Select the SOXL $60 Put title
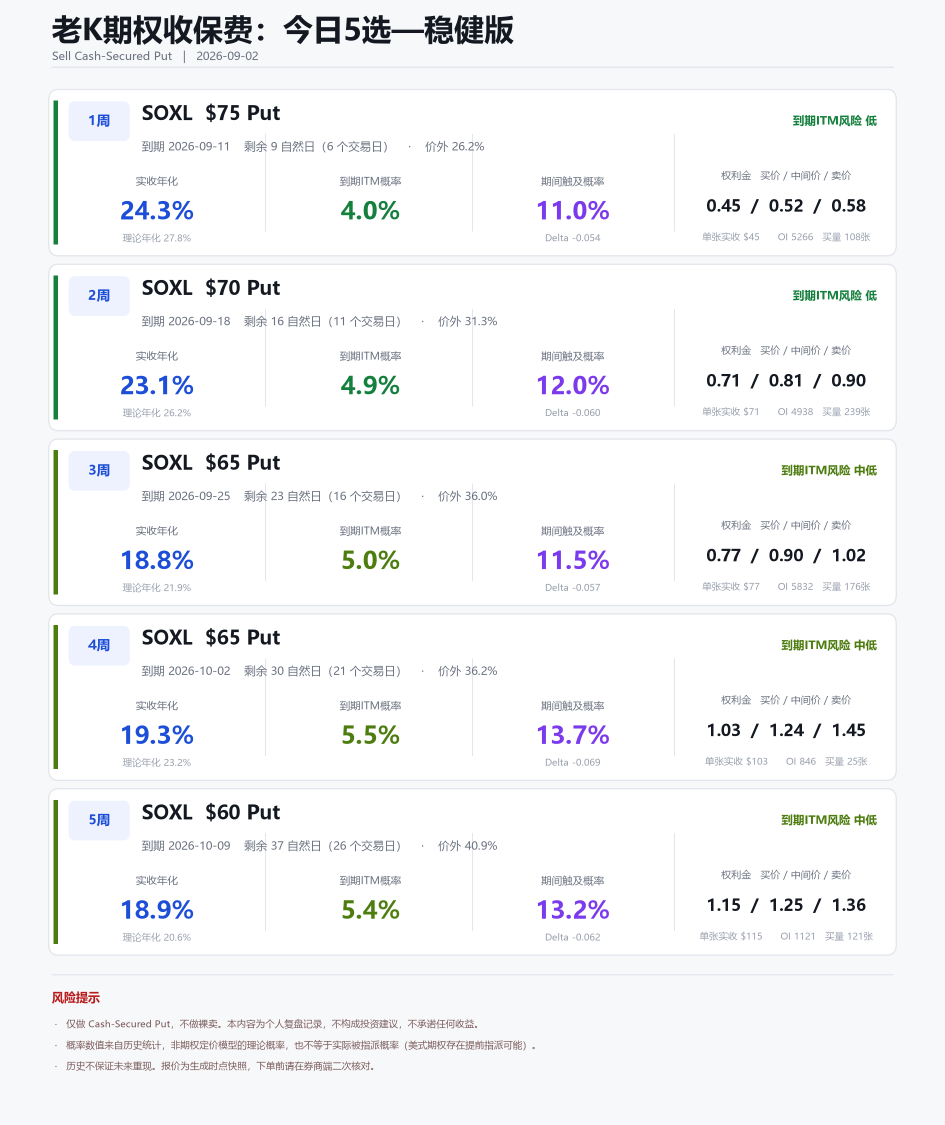945x1125 pixels. pos(211,813)
